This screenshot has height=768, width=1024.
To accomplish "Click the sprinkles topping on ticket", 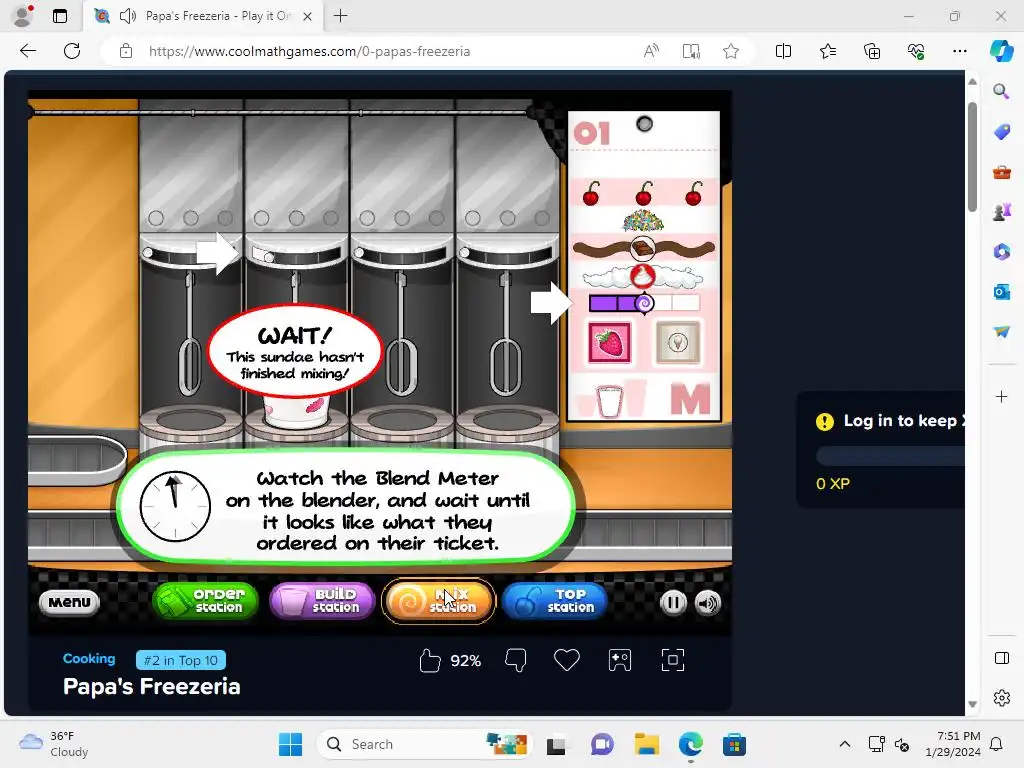I will point(643,221).
